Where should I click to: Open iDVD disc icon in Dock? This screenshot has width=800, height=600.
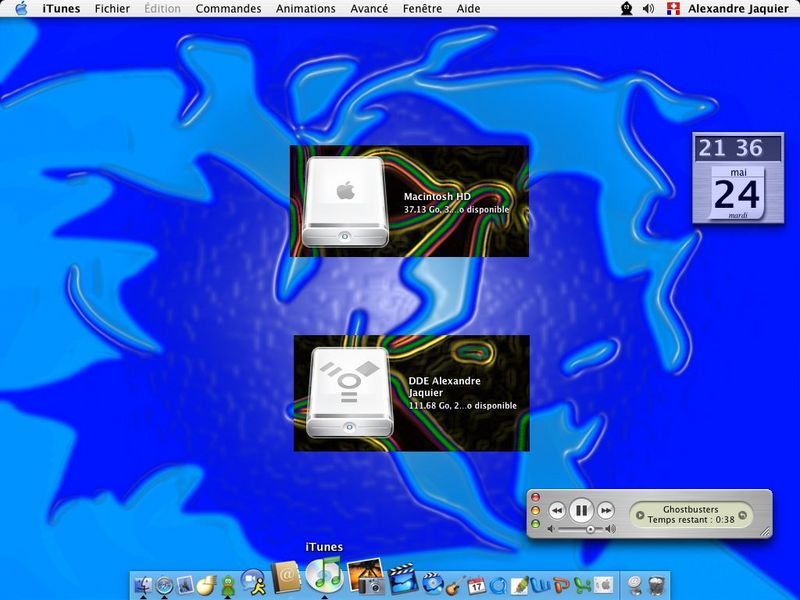433,583
